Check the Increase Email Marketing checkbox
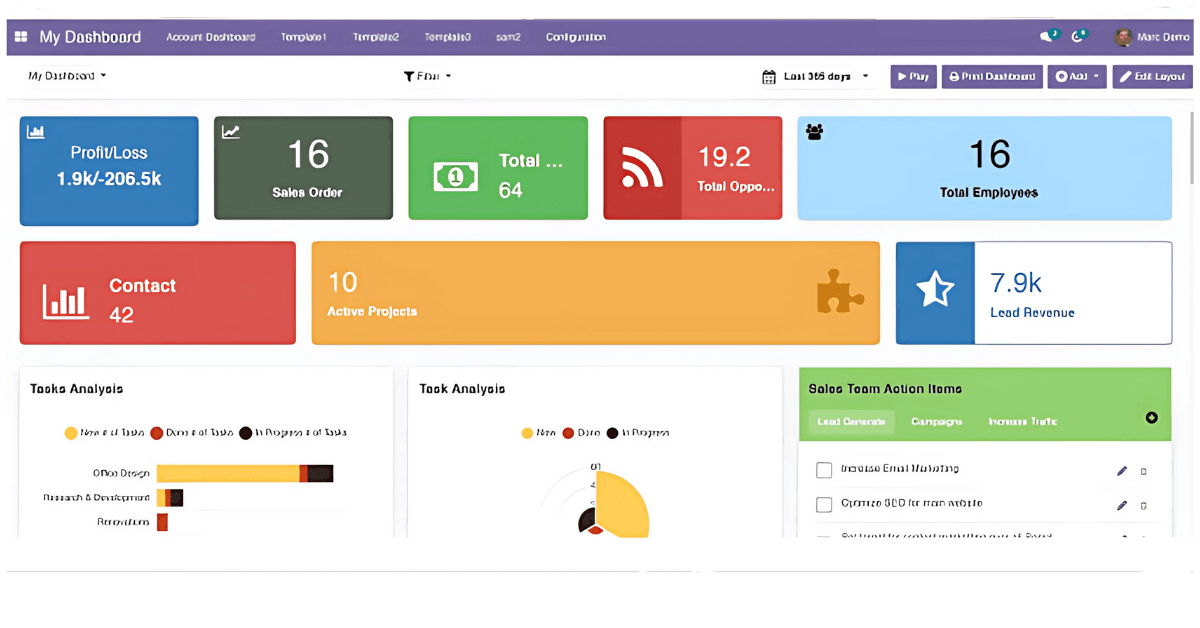Viewport: 1200px width, 628px height. click(824, 469)
